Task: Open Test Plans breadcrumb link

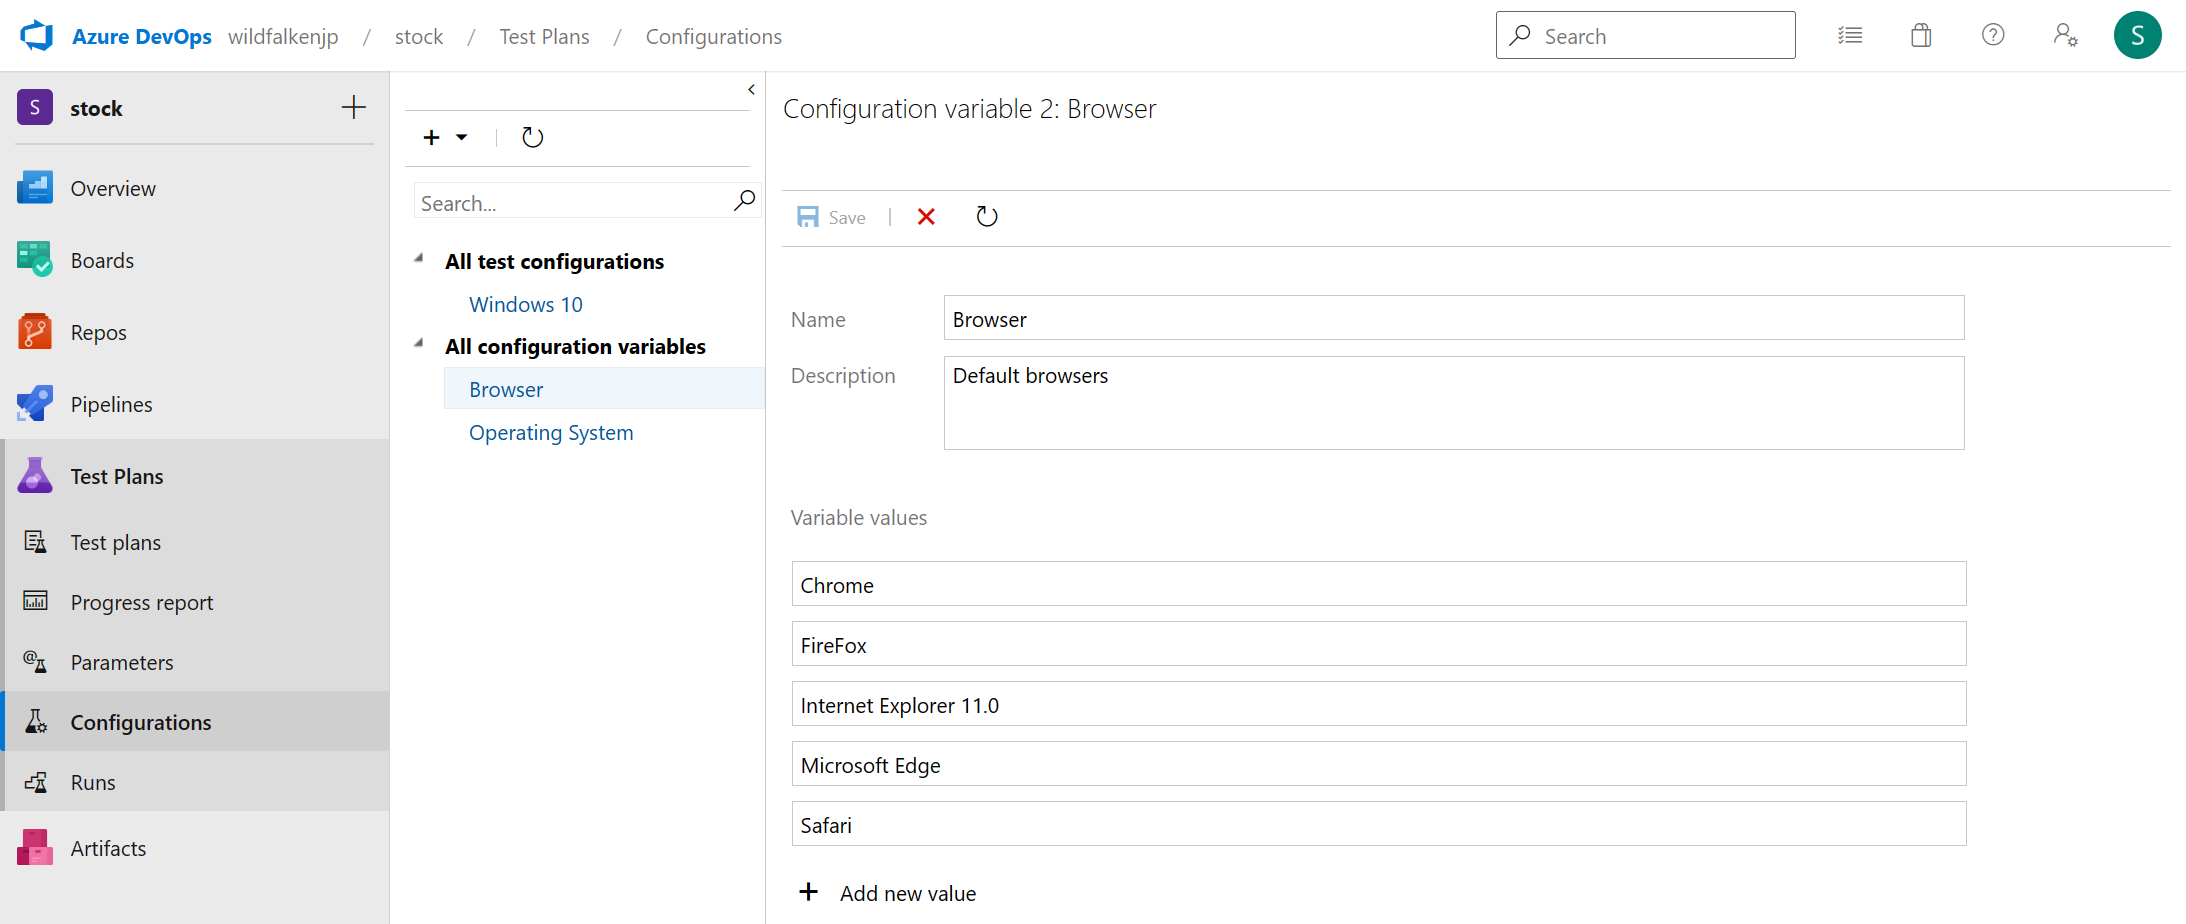Action: (x=544, y=37)
